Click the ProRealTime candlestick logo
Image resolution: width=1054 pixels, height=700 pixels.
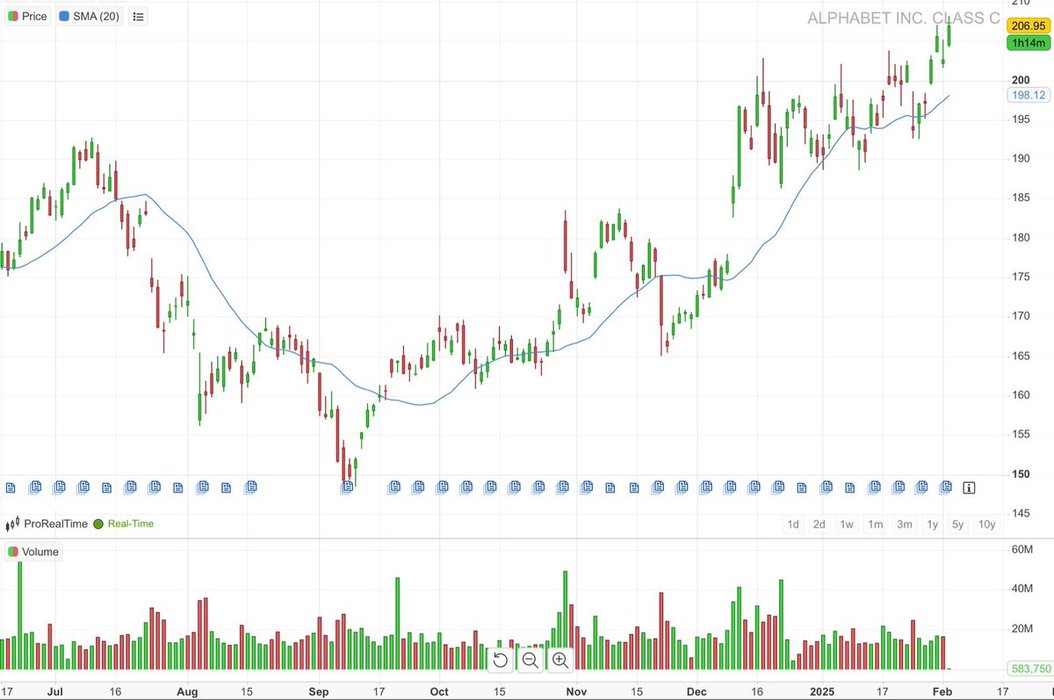pos(12,524)
